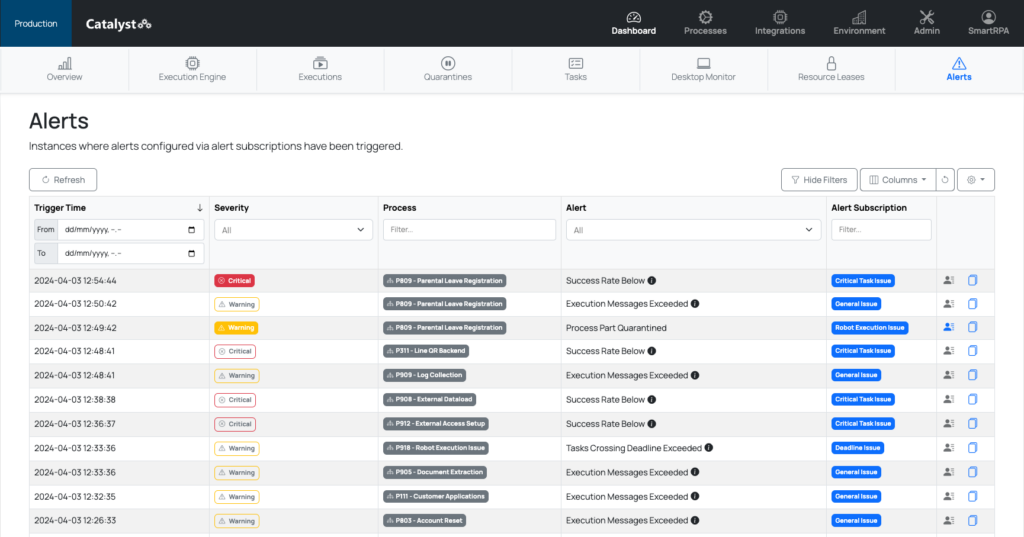This screenshot has height=537, width=1024.
Task: Open the P311 - Line QR Backend process tag
Action: tap(426, 352)
